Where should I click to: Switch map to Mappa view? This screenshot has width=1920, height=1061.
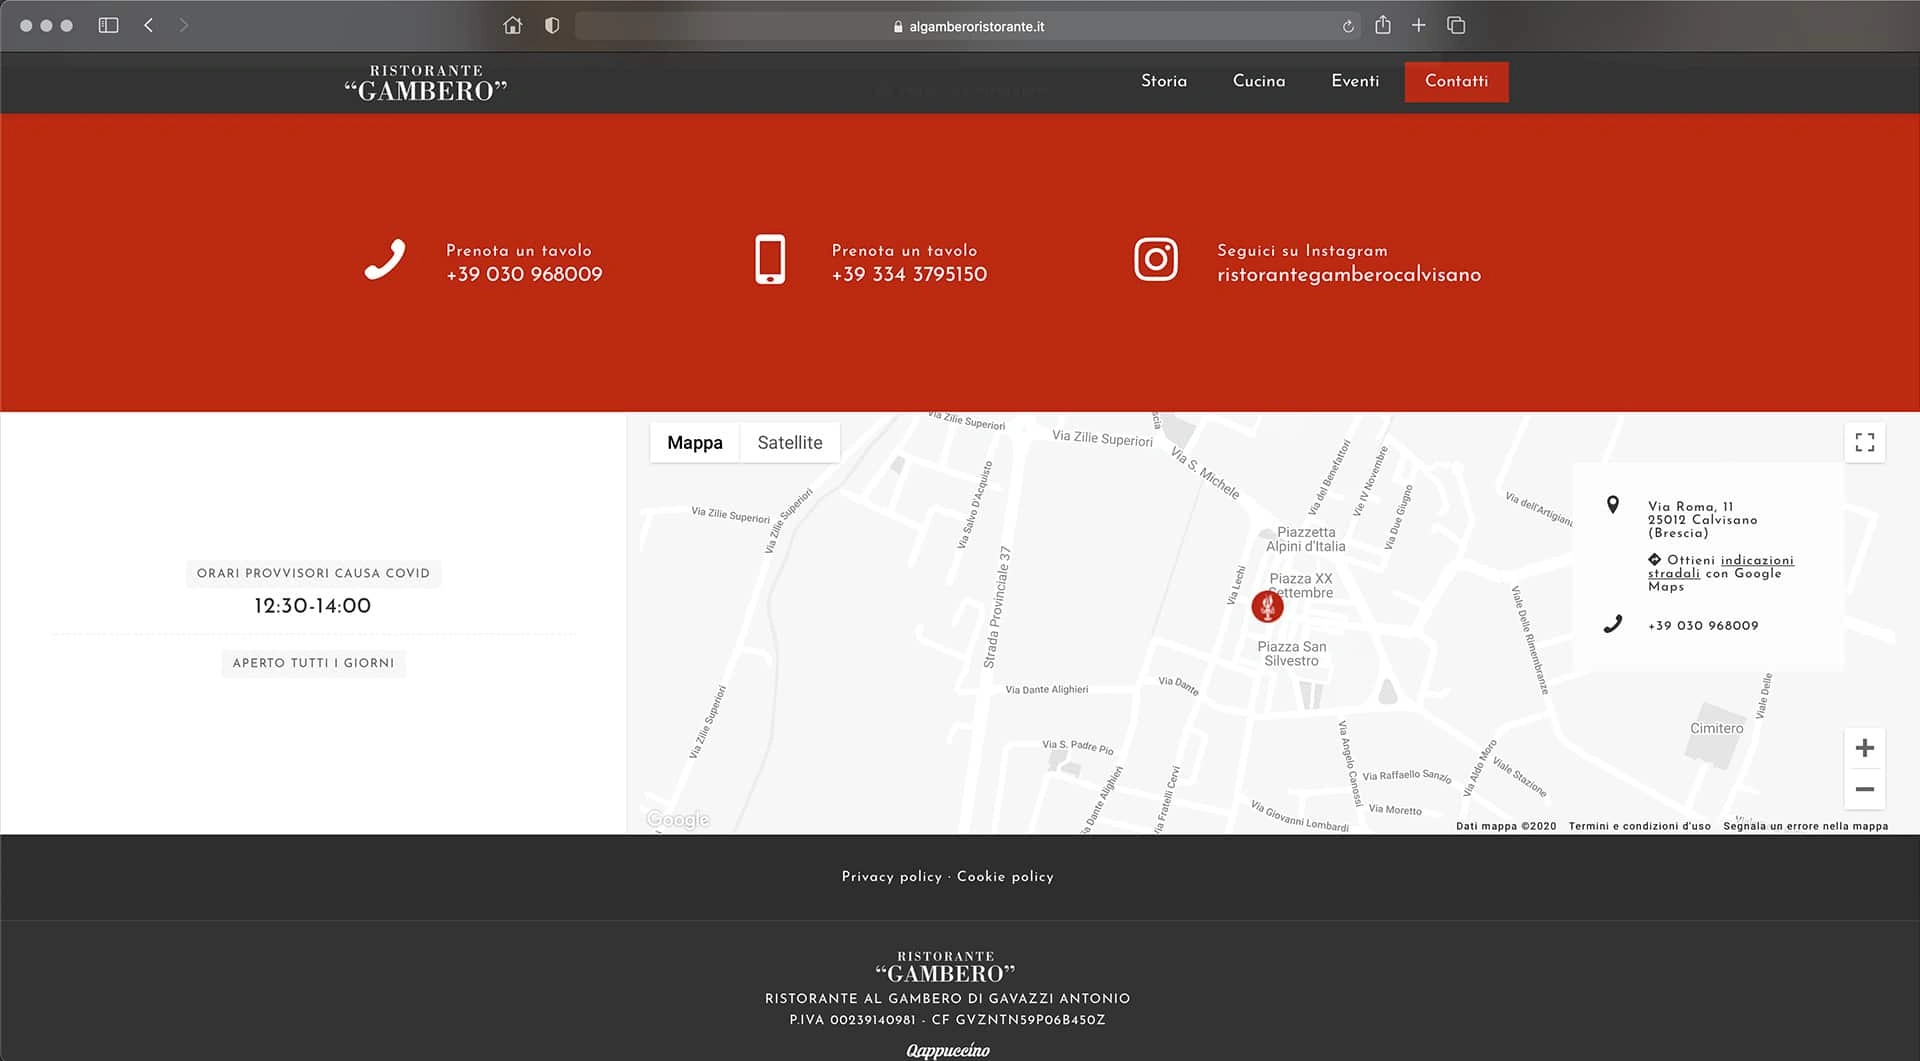pyautogui.click(x=695, y=442)
